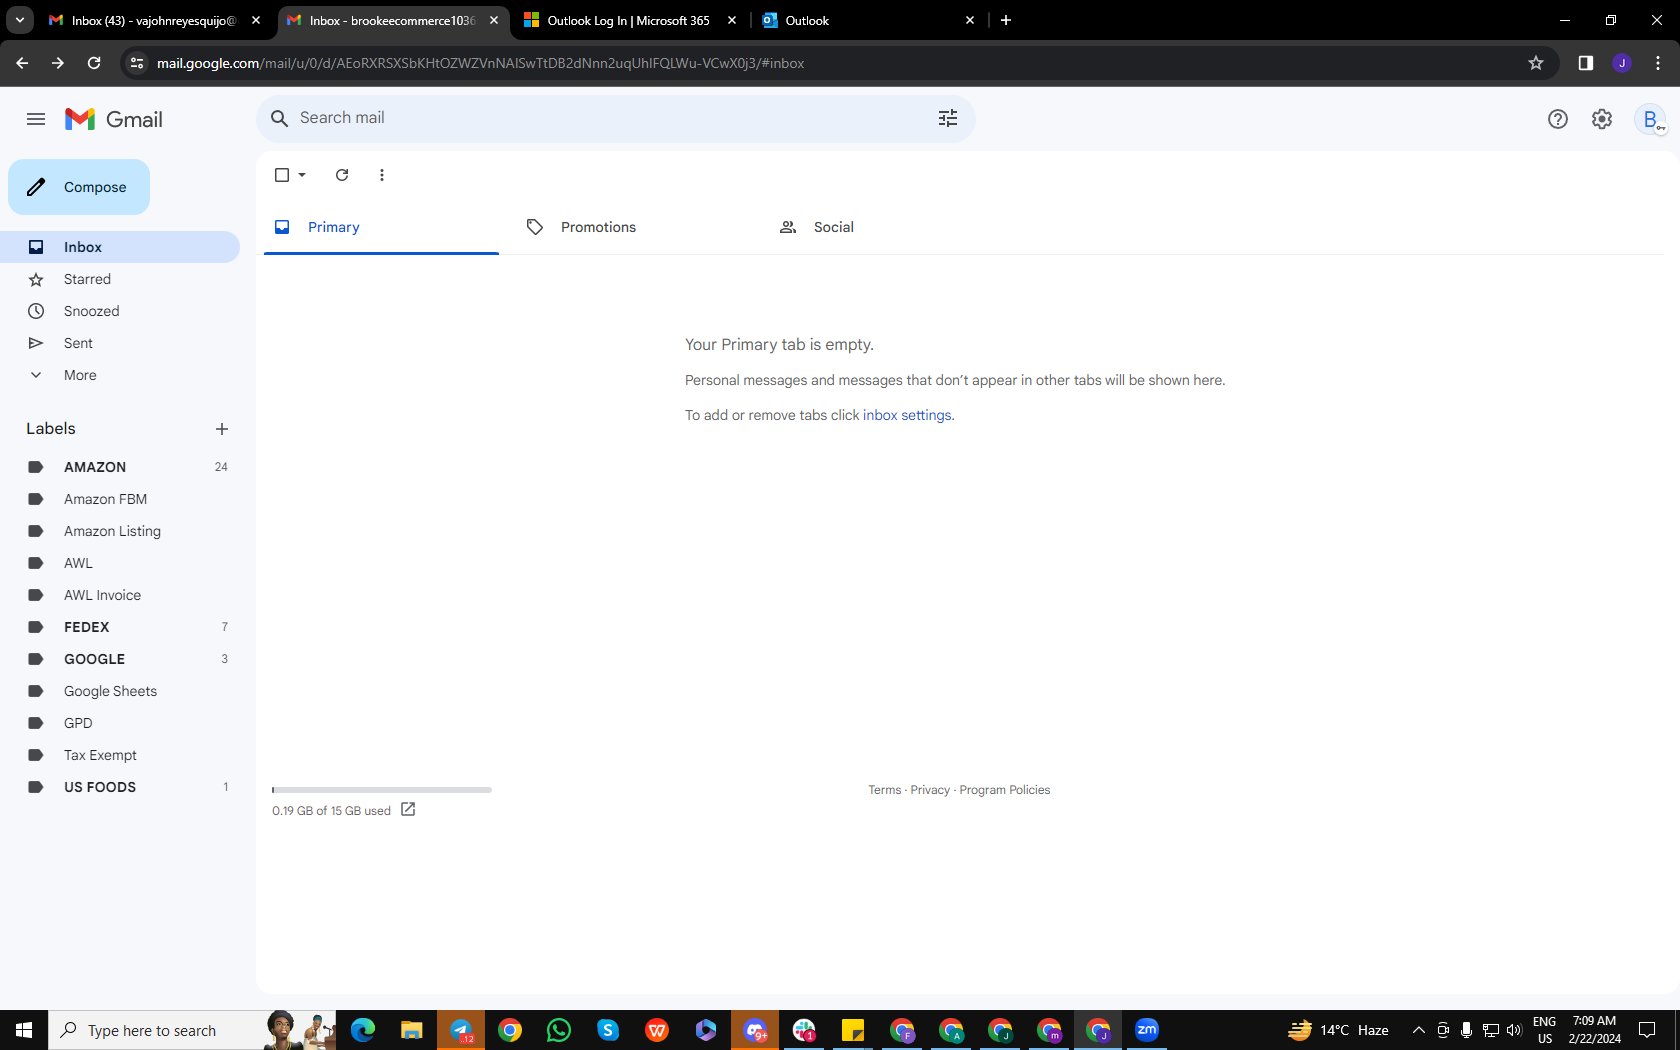
Task: Open the Tax Exempt label
Action: point(120,755)
